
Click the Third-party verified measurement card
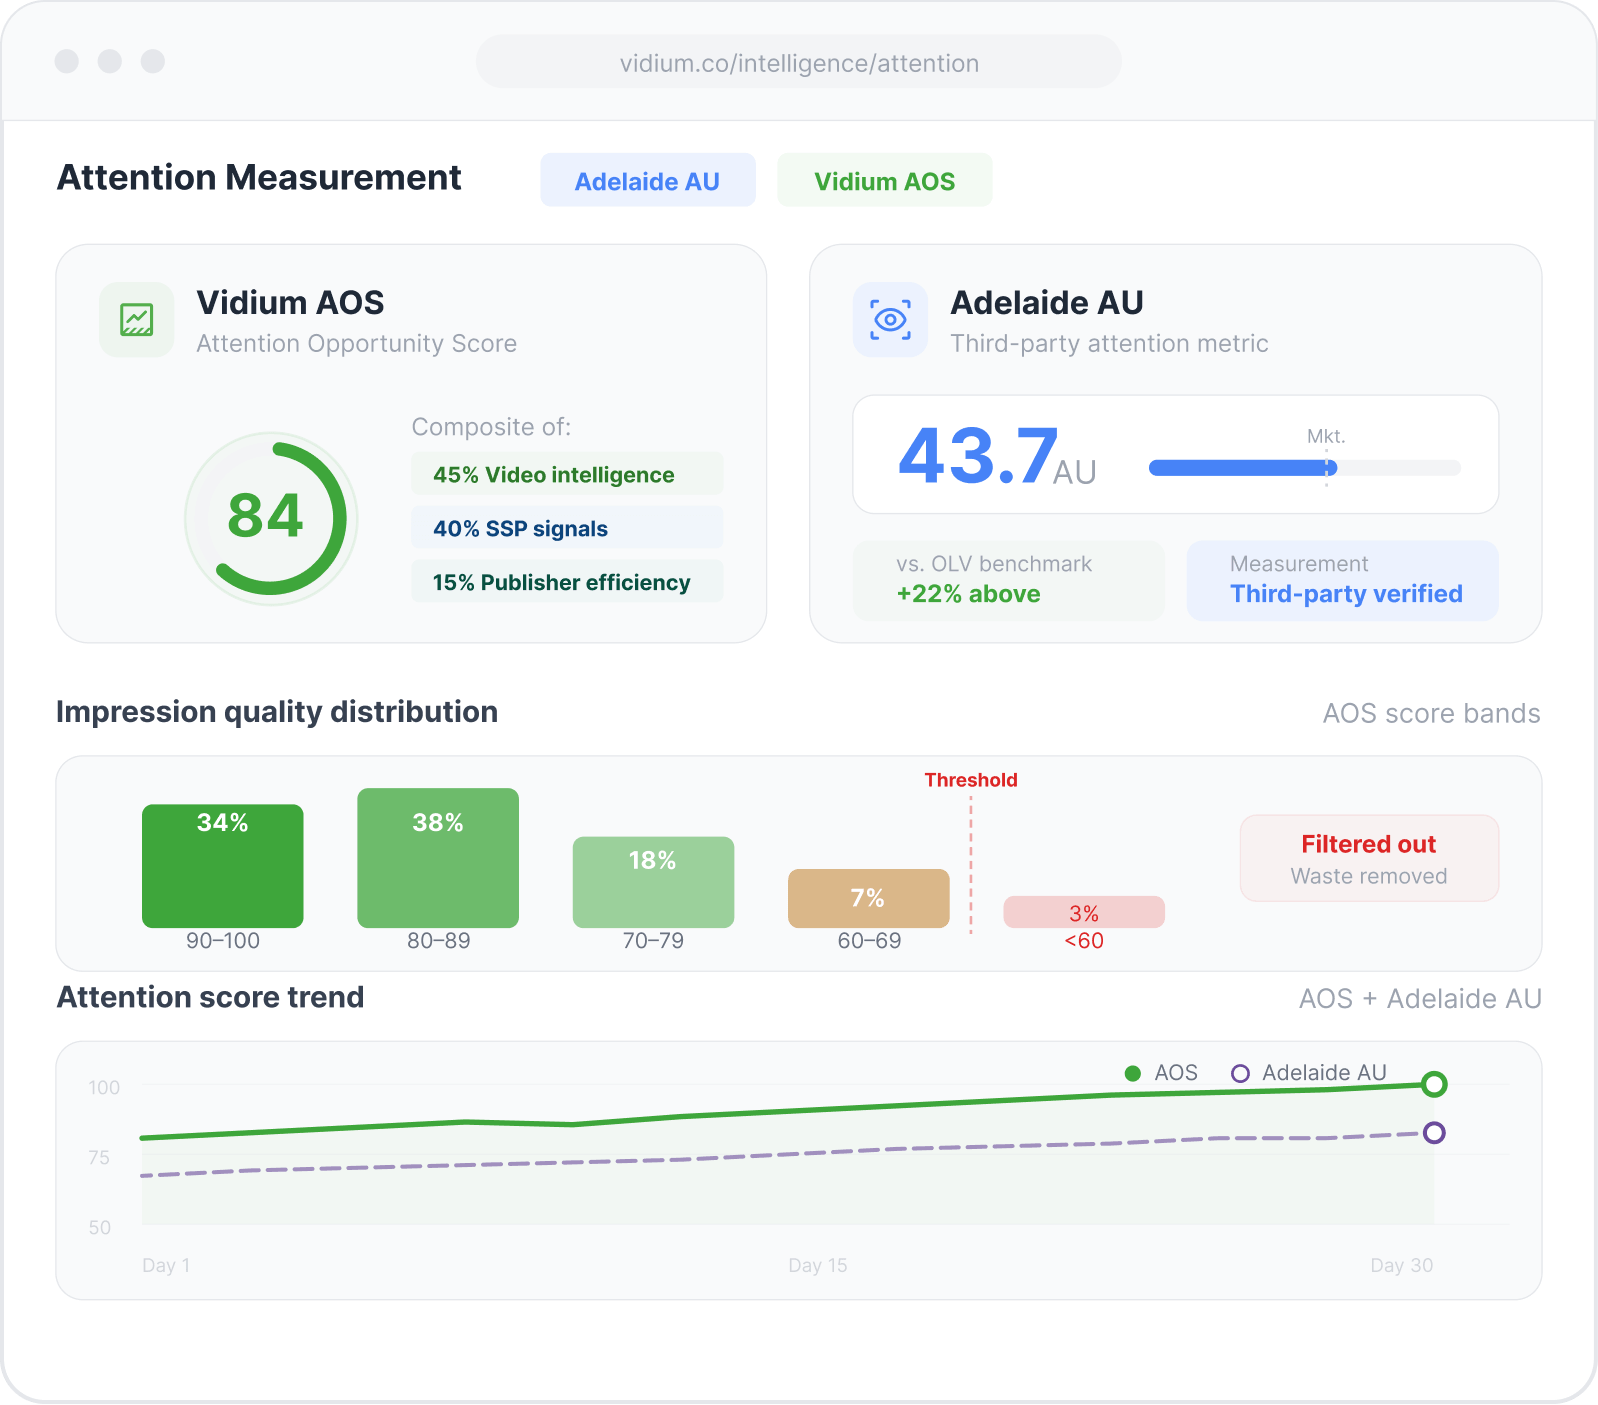1343,580
